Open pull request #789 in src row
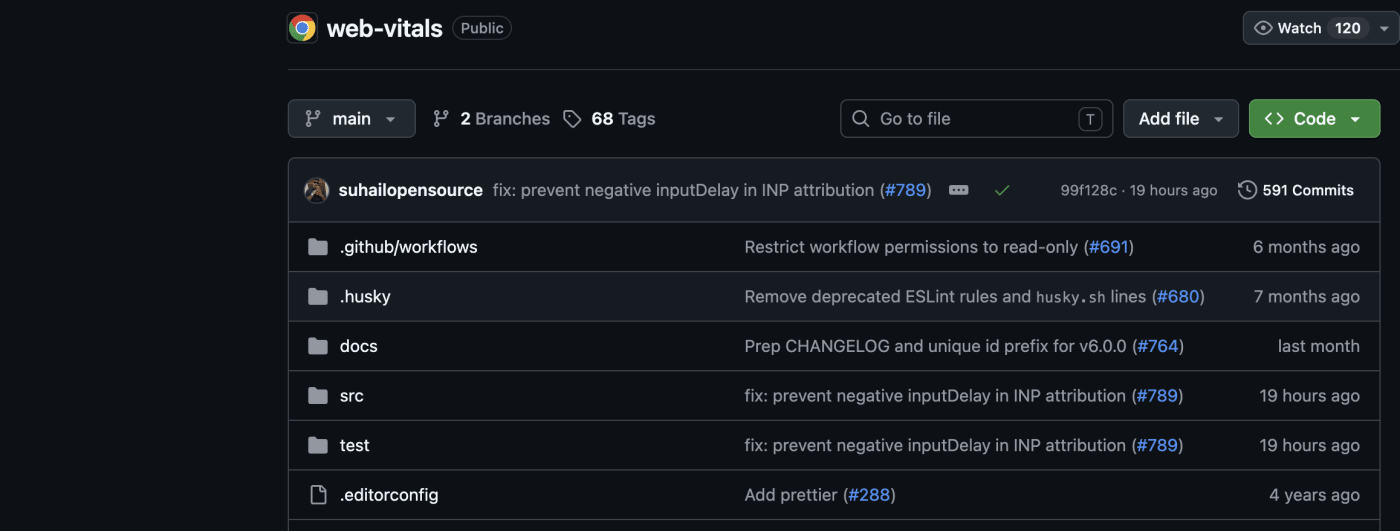Screen dimensions: 1400x531 (x=1158, y=396)
